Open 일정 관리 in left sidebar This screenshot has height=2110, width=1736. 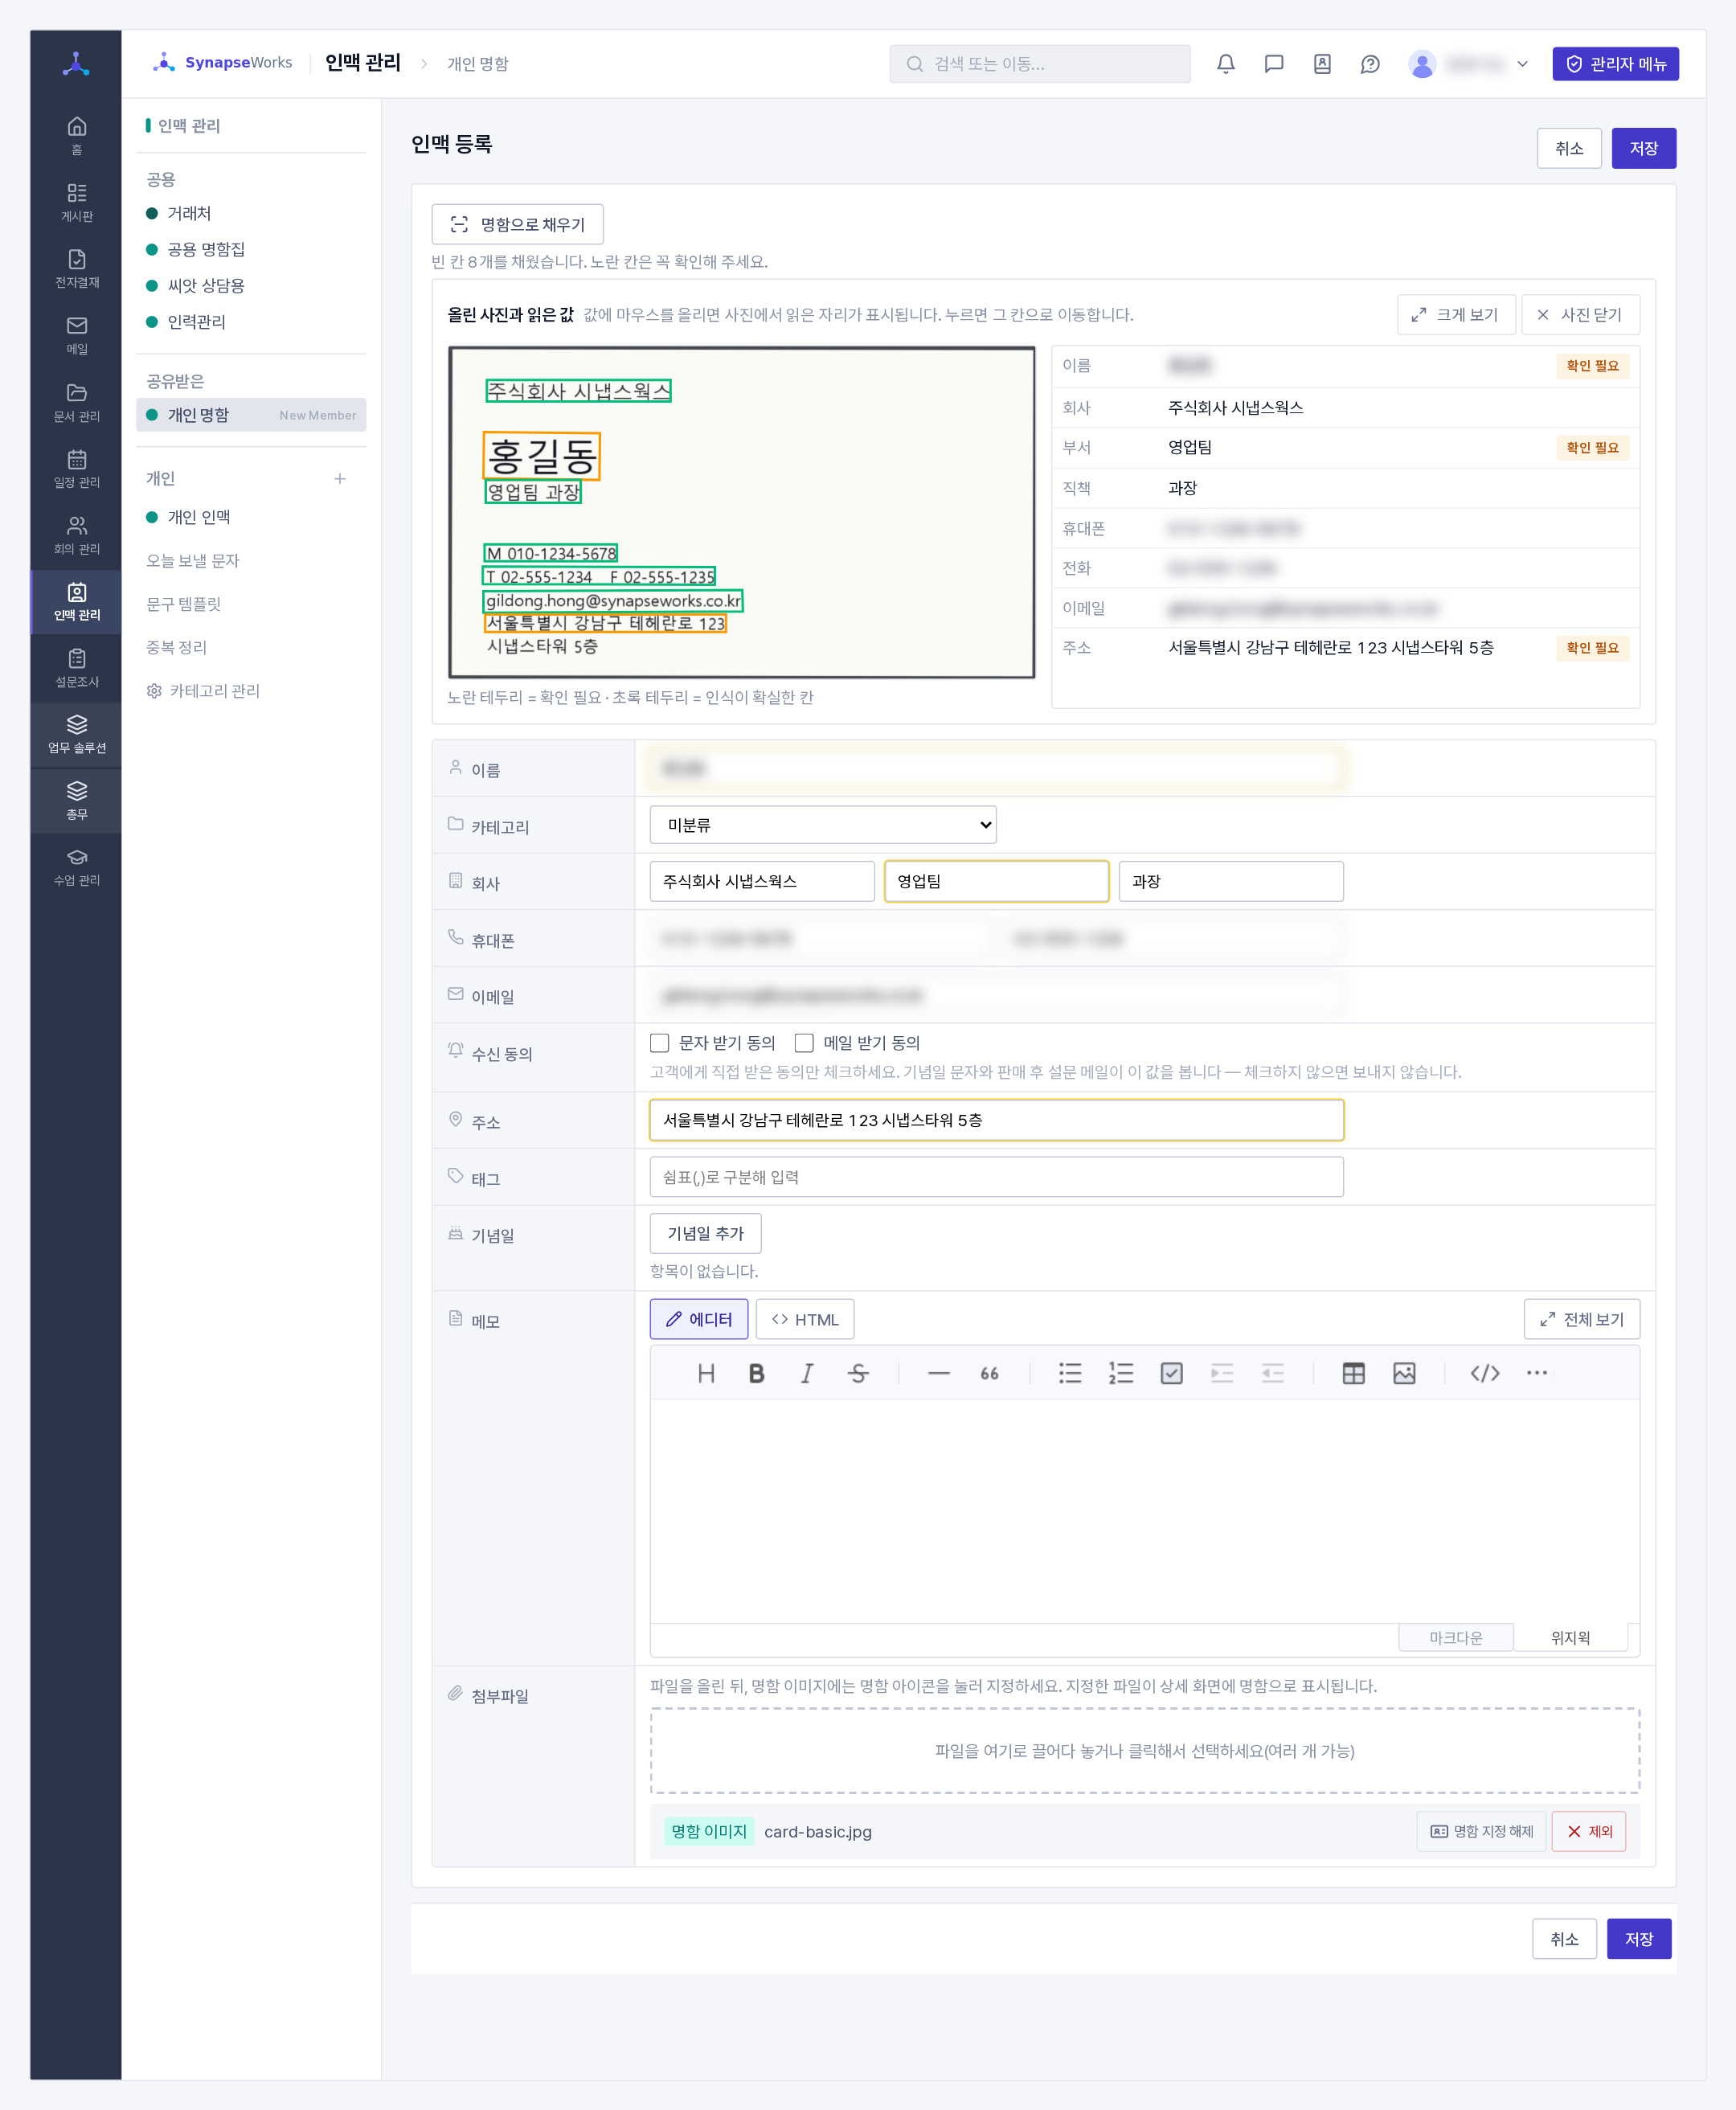[76, 468]
